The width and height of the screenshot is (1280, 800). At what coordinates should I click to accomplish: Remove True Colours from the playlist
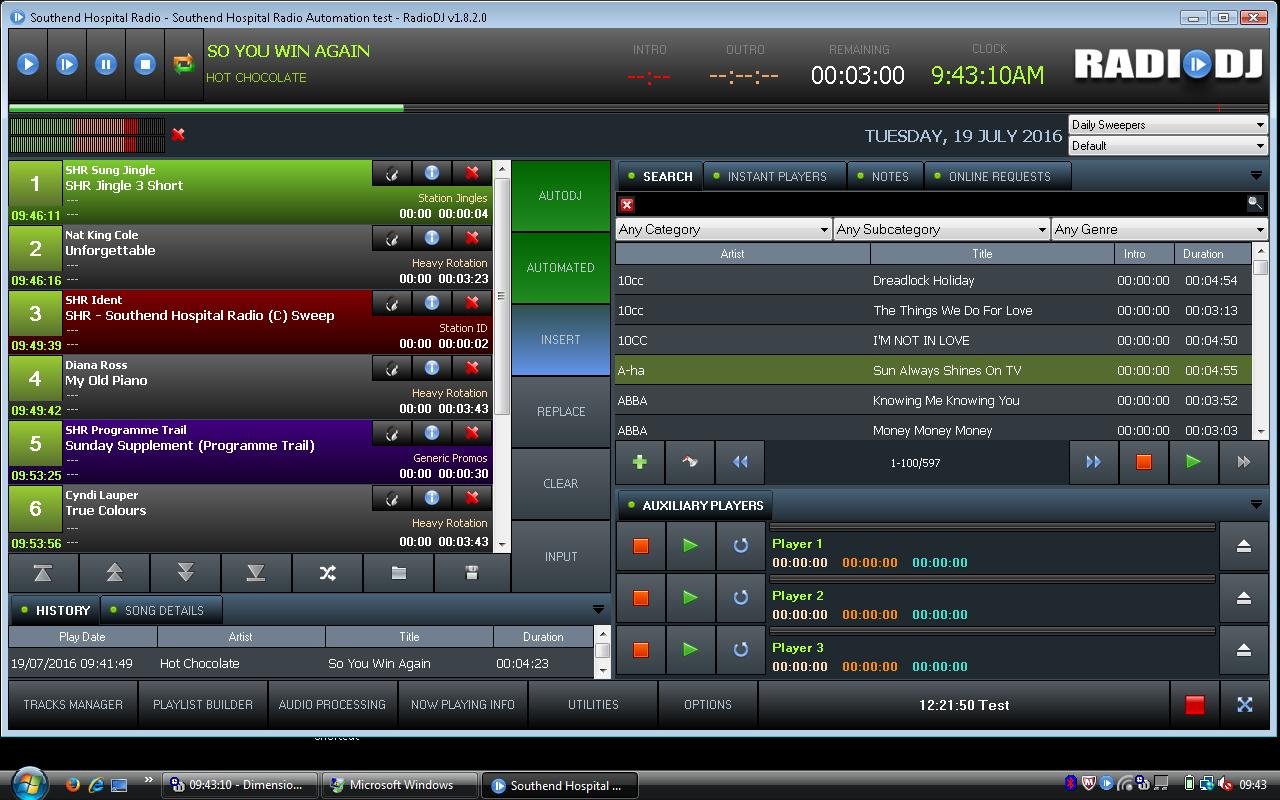point(472,498)
